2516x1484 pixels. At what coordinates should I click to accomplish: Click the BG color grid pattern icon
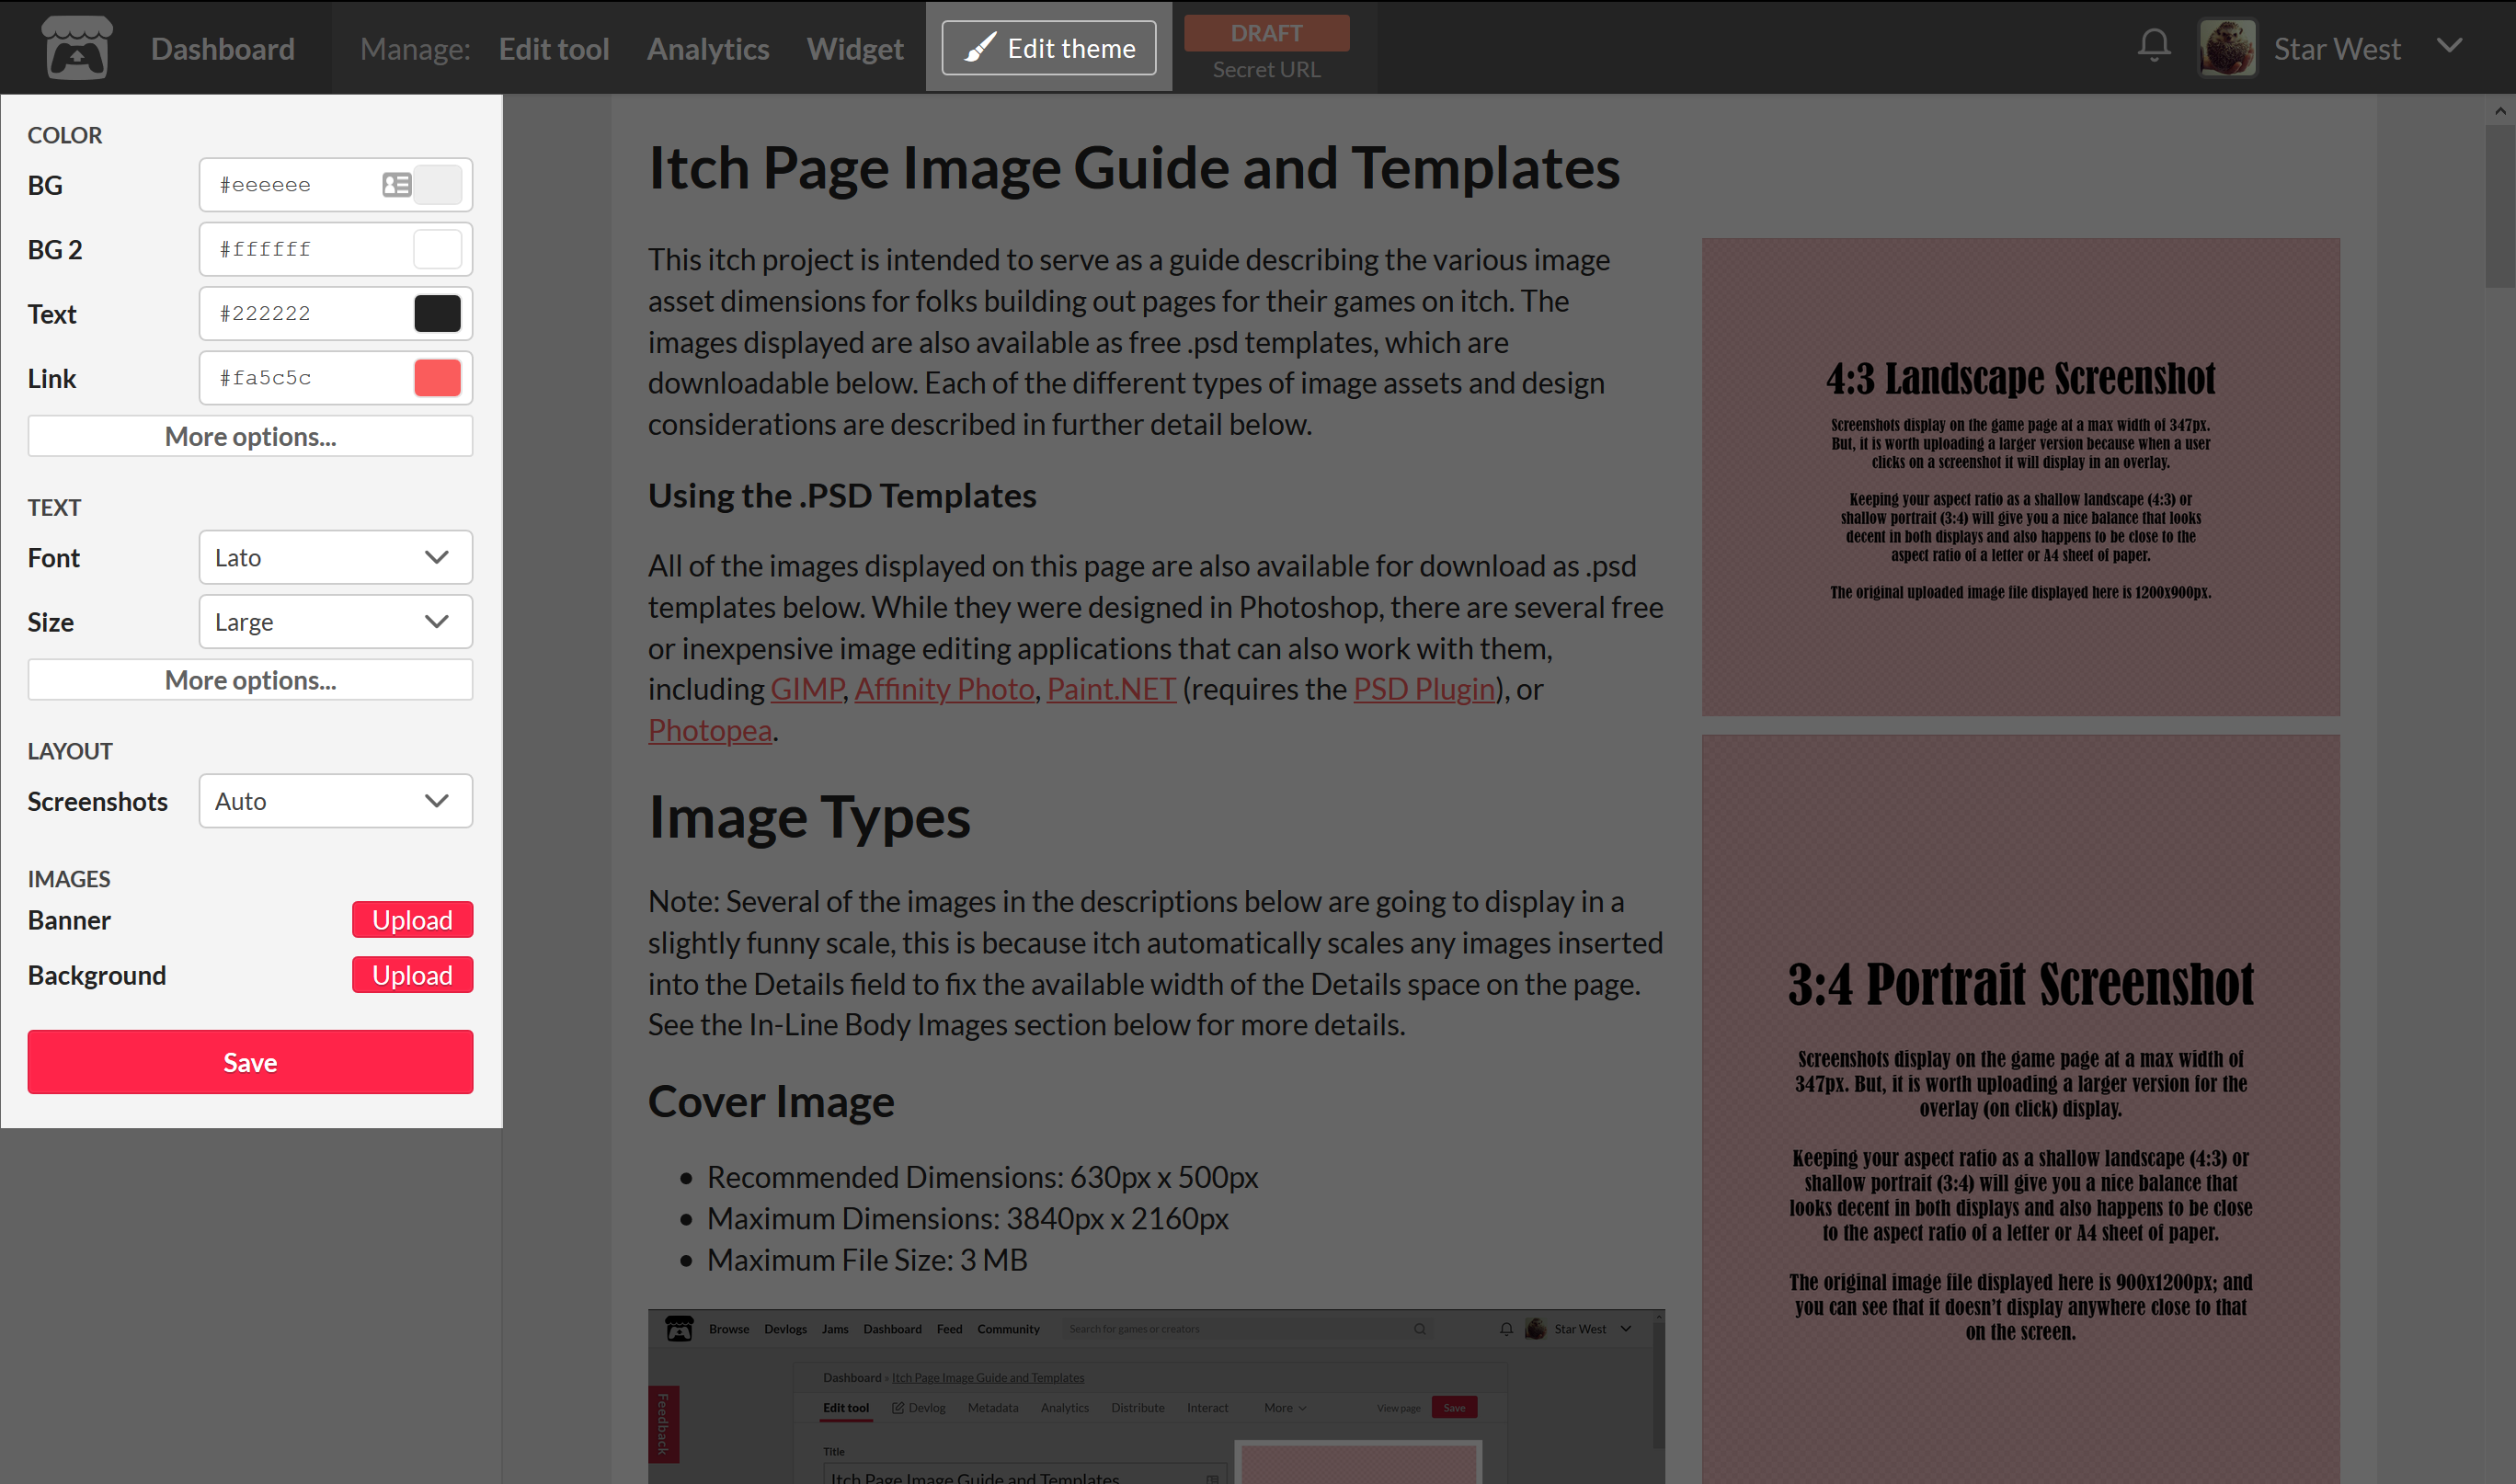pyautogui.click(x=395, y=184)
